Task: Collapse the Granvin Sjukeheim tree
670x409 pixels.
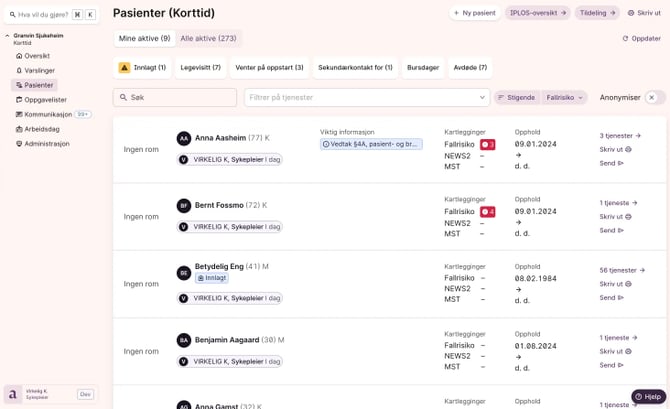Action: pos(7,36)
